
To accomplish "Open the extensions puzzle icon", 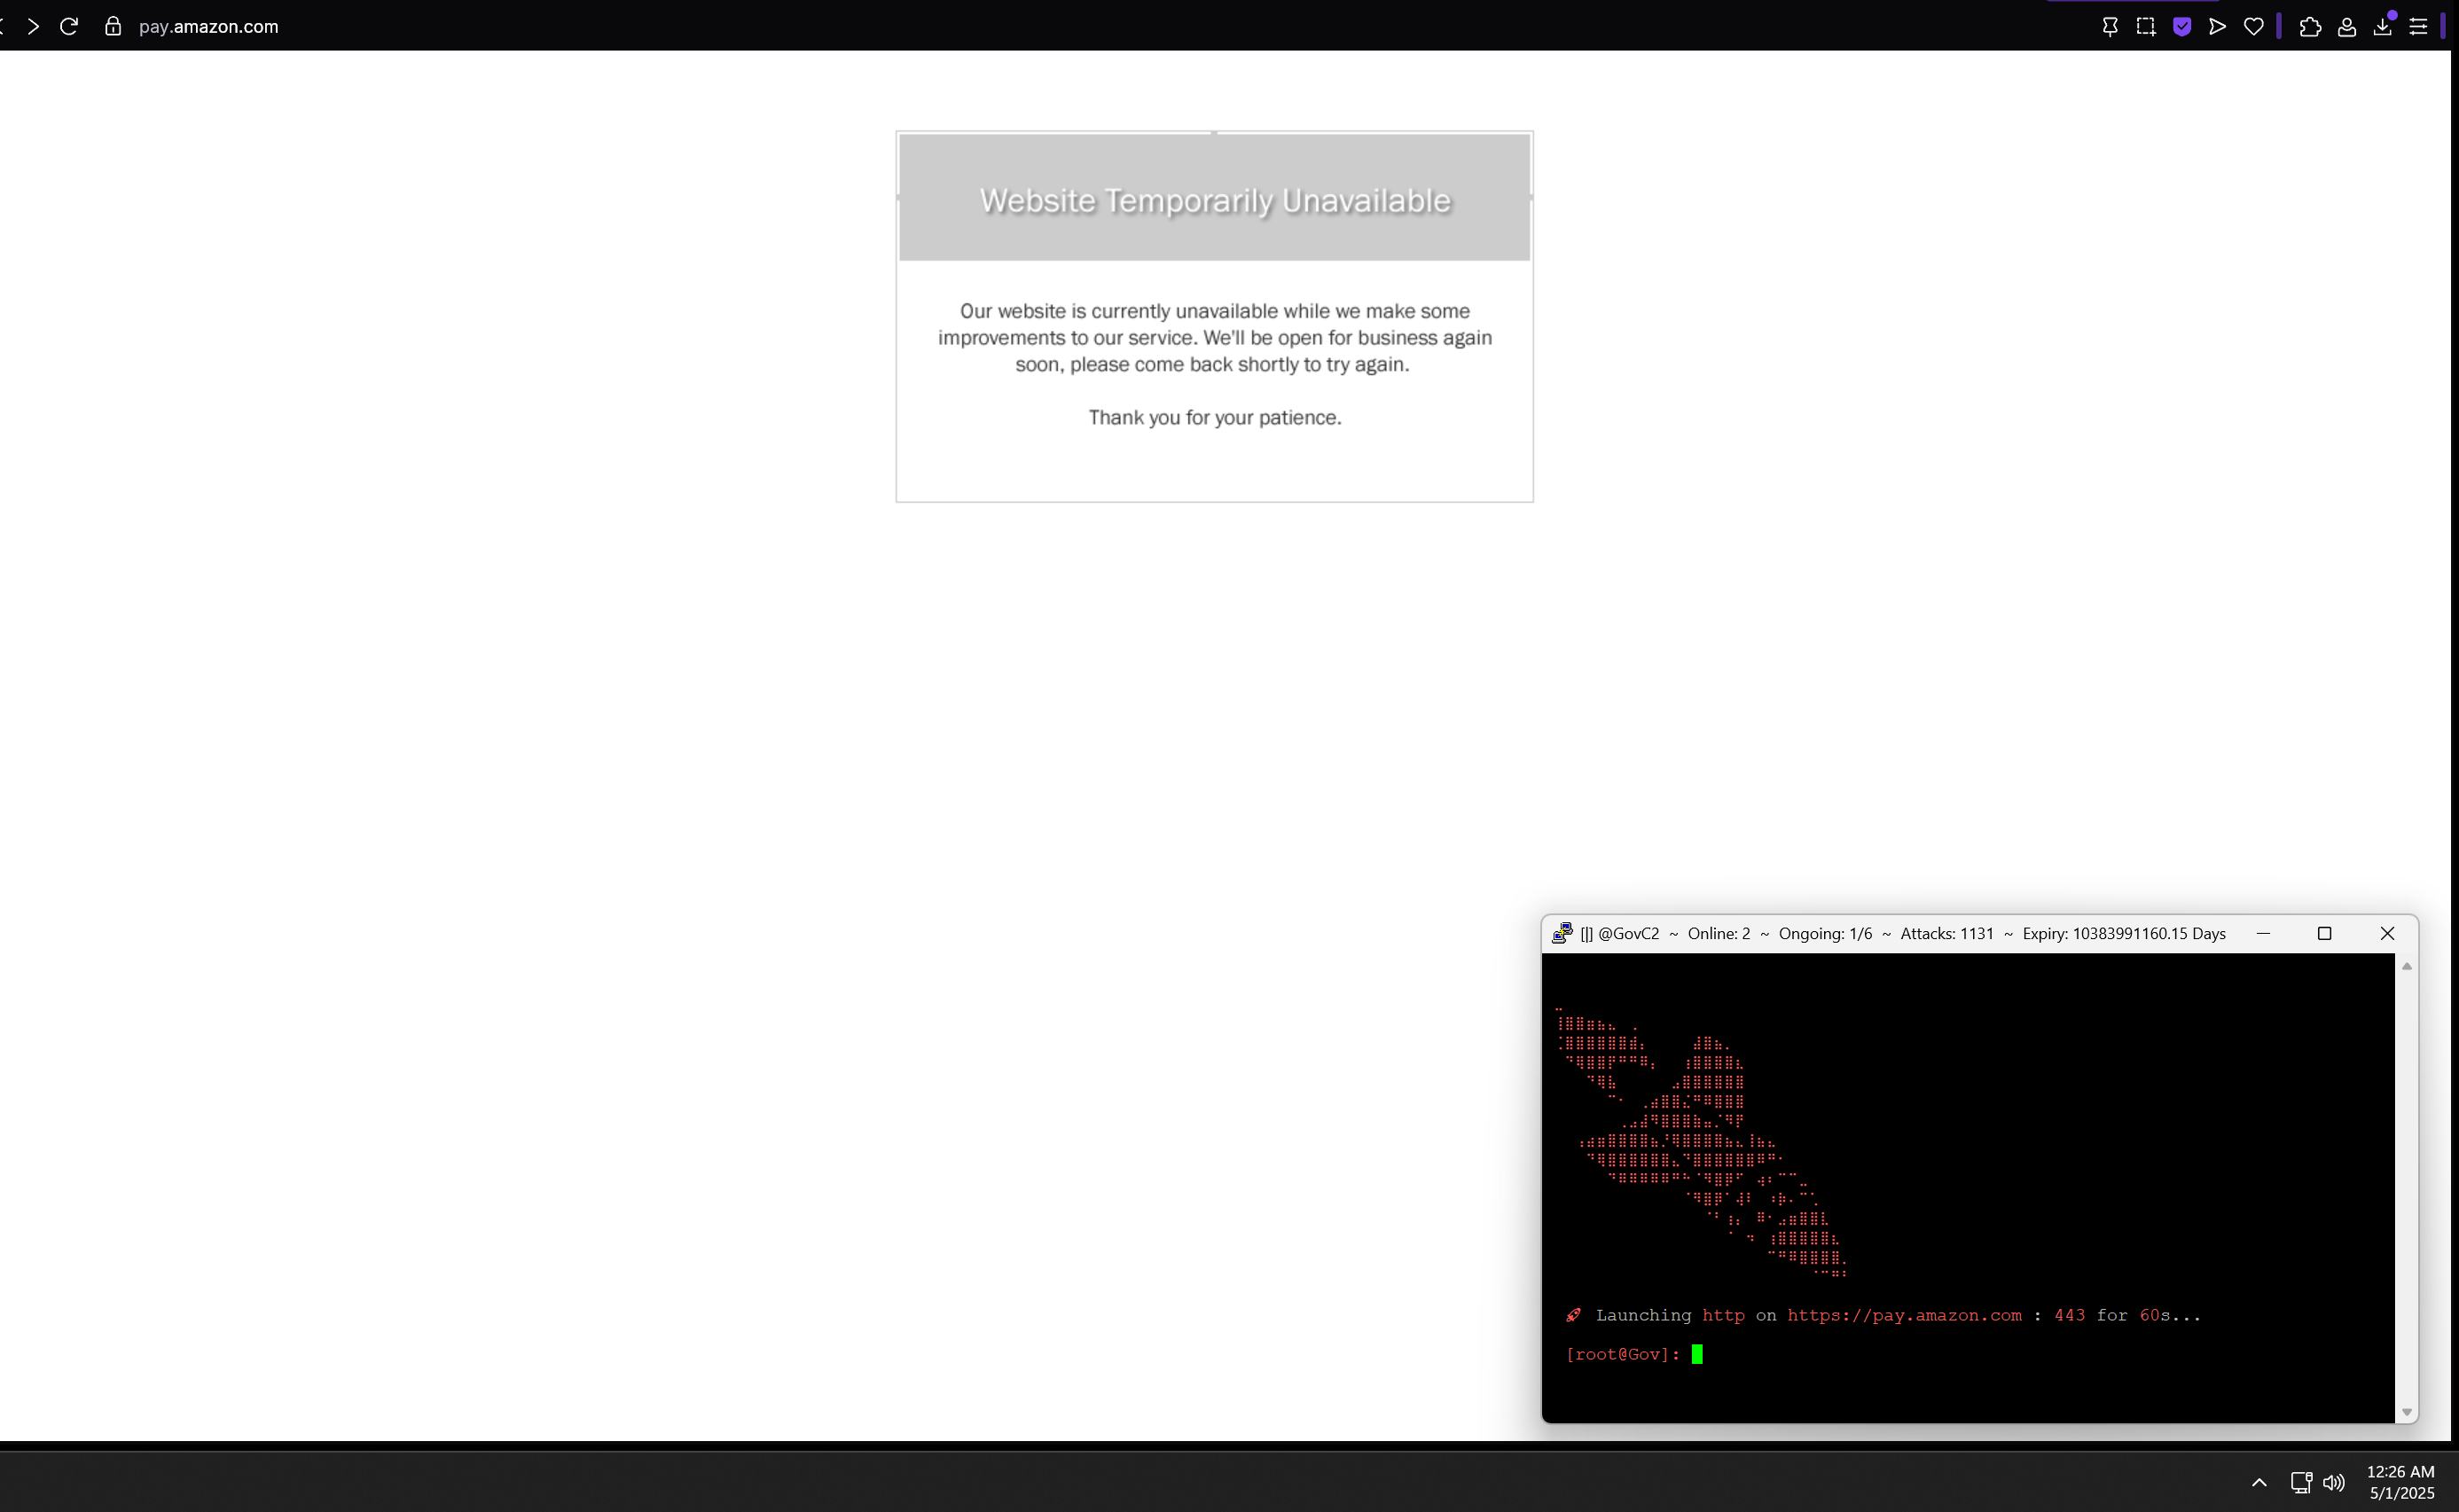I will [2310, 27].
